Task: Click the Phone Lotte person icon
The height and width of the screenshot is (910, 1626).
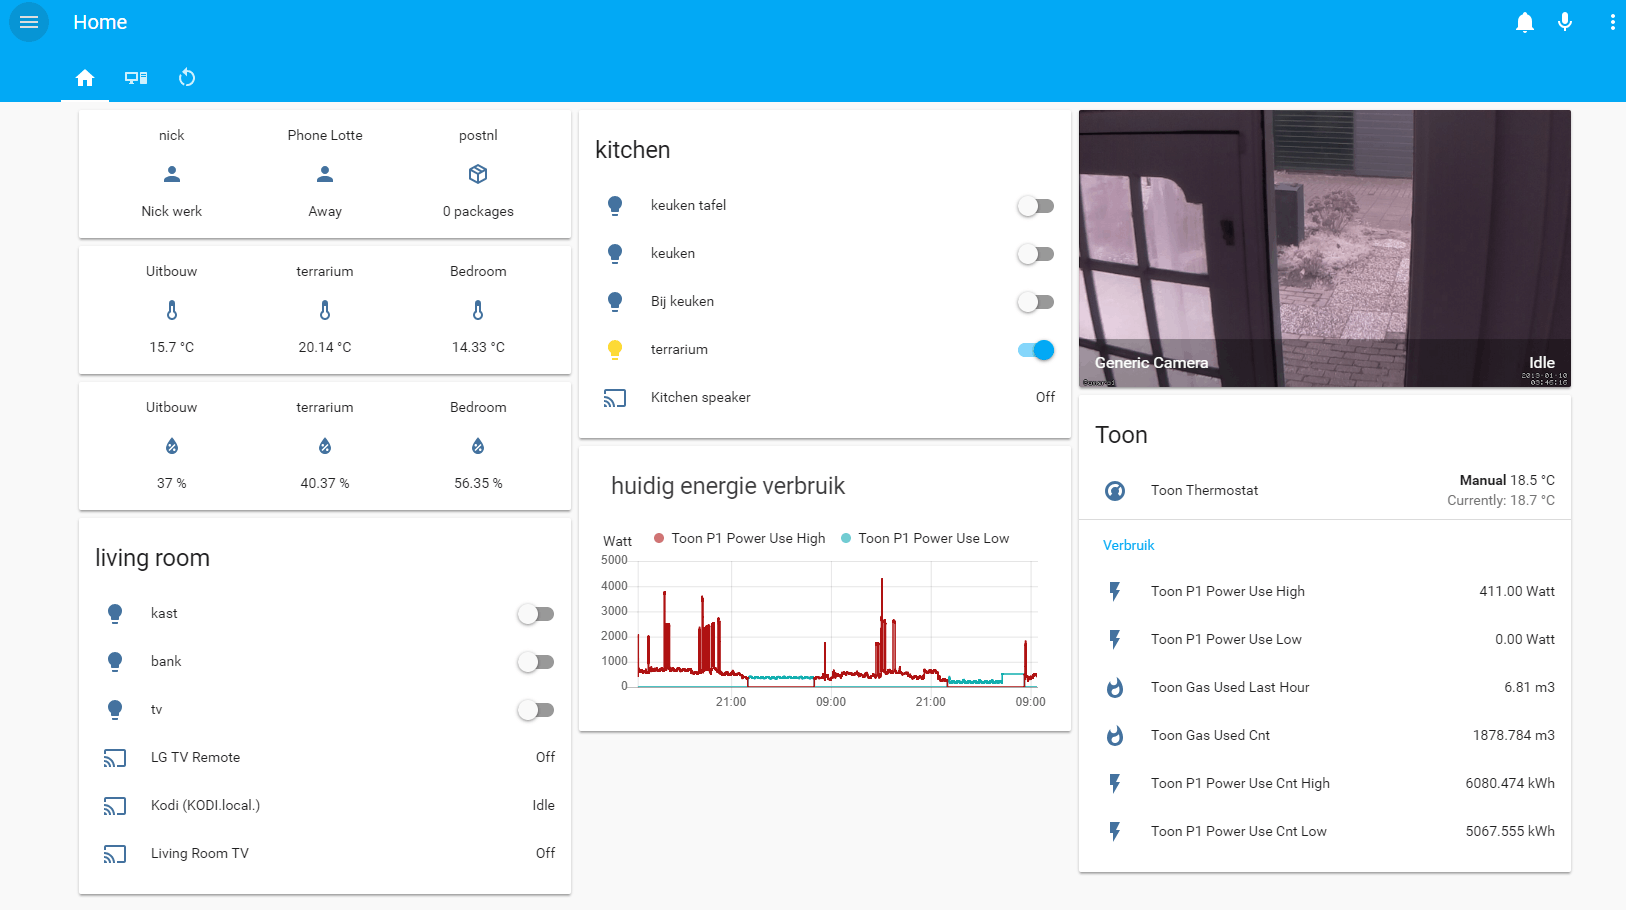Action: [x=325, y=174]
